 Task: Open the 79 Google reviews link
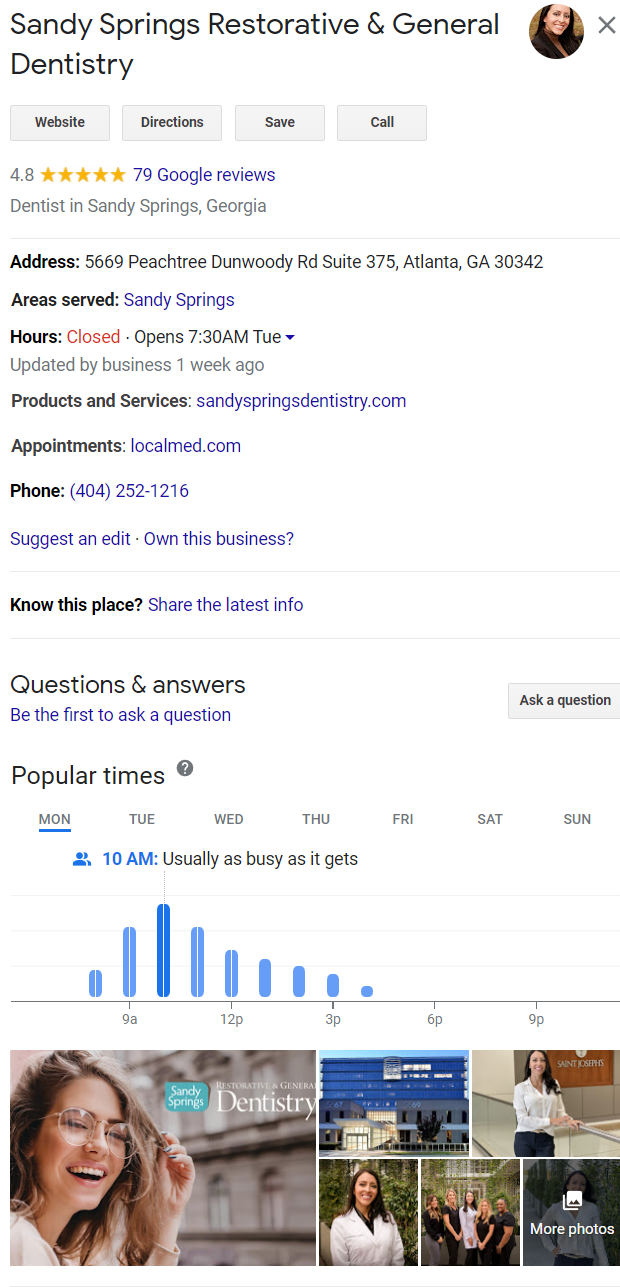point(204,175)
